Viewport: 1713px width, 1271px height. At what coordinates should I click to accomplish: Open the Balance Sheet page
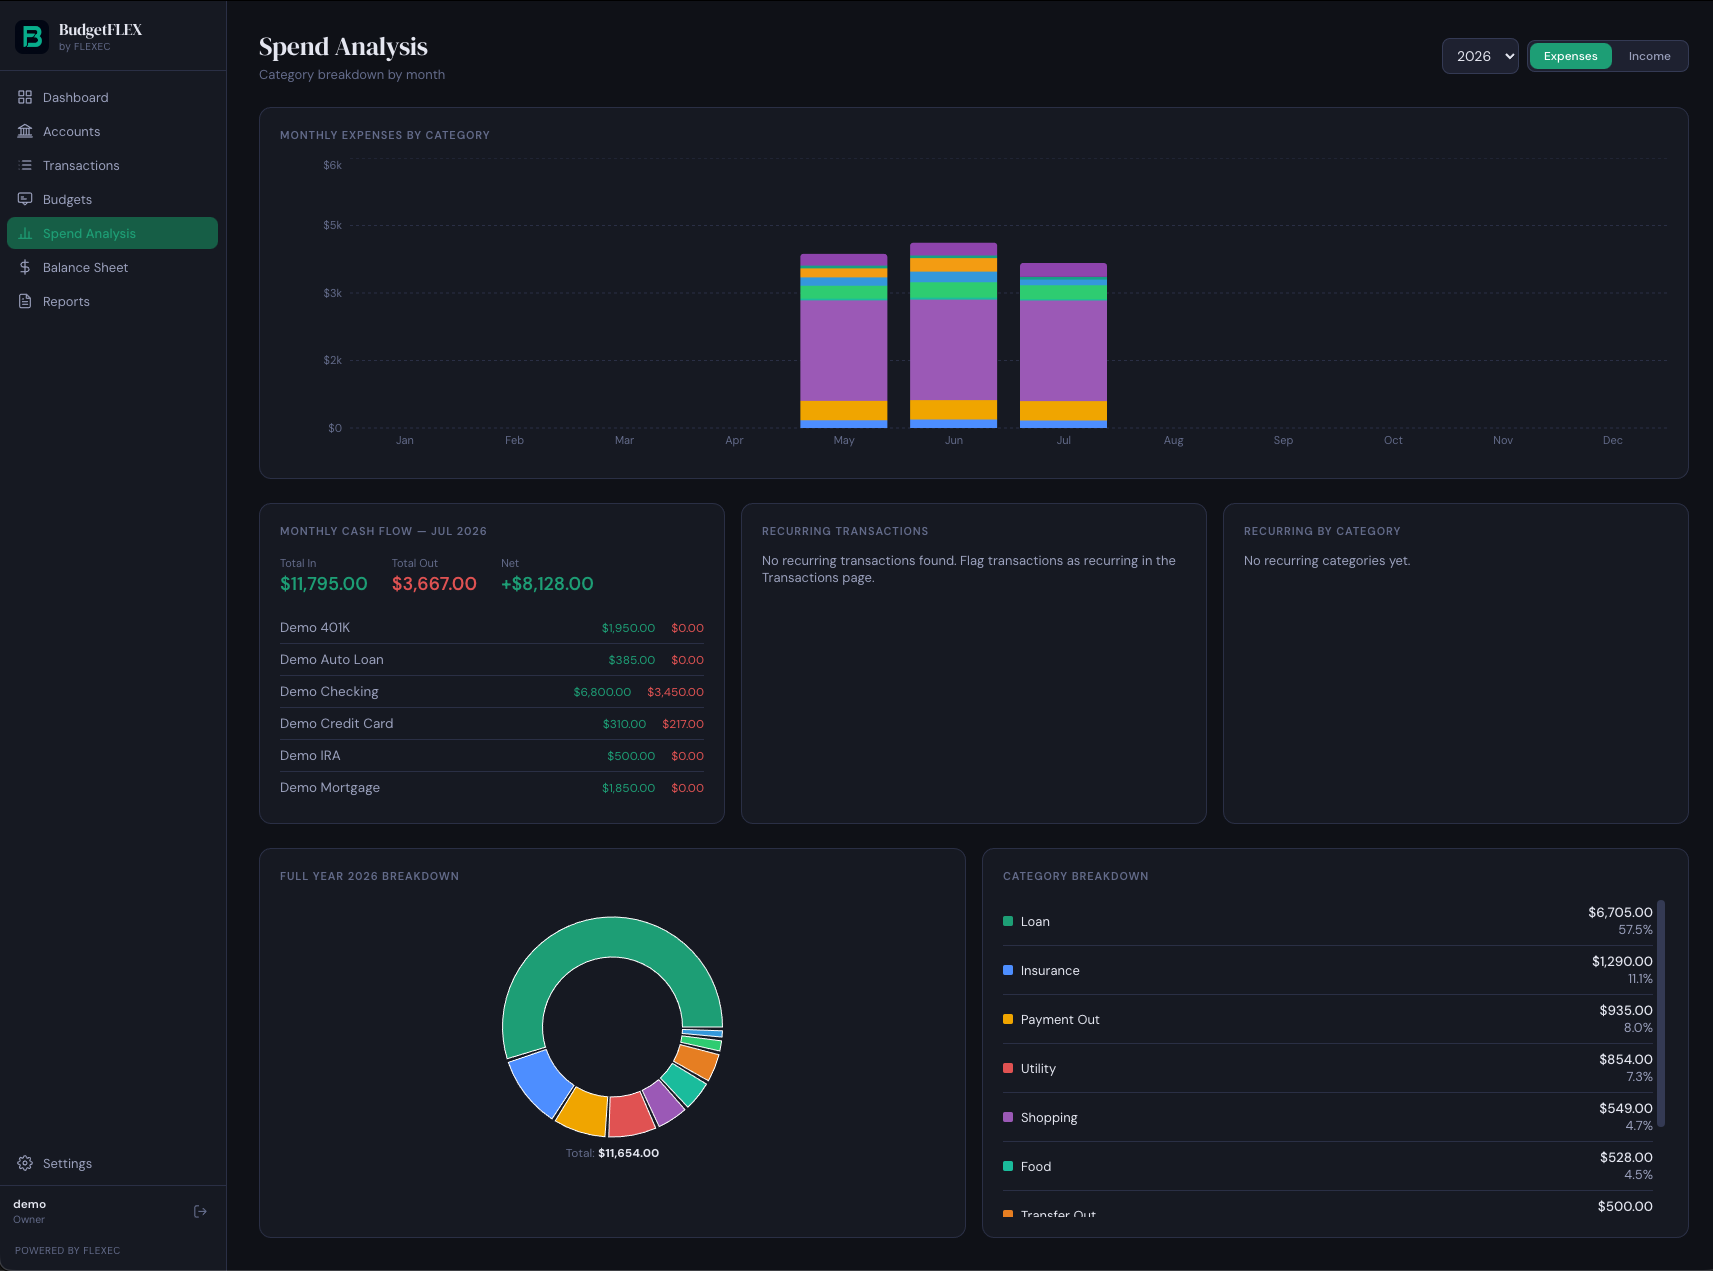[x=112, y=267]
